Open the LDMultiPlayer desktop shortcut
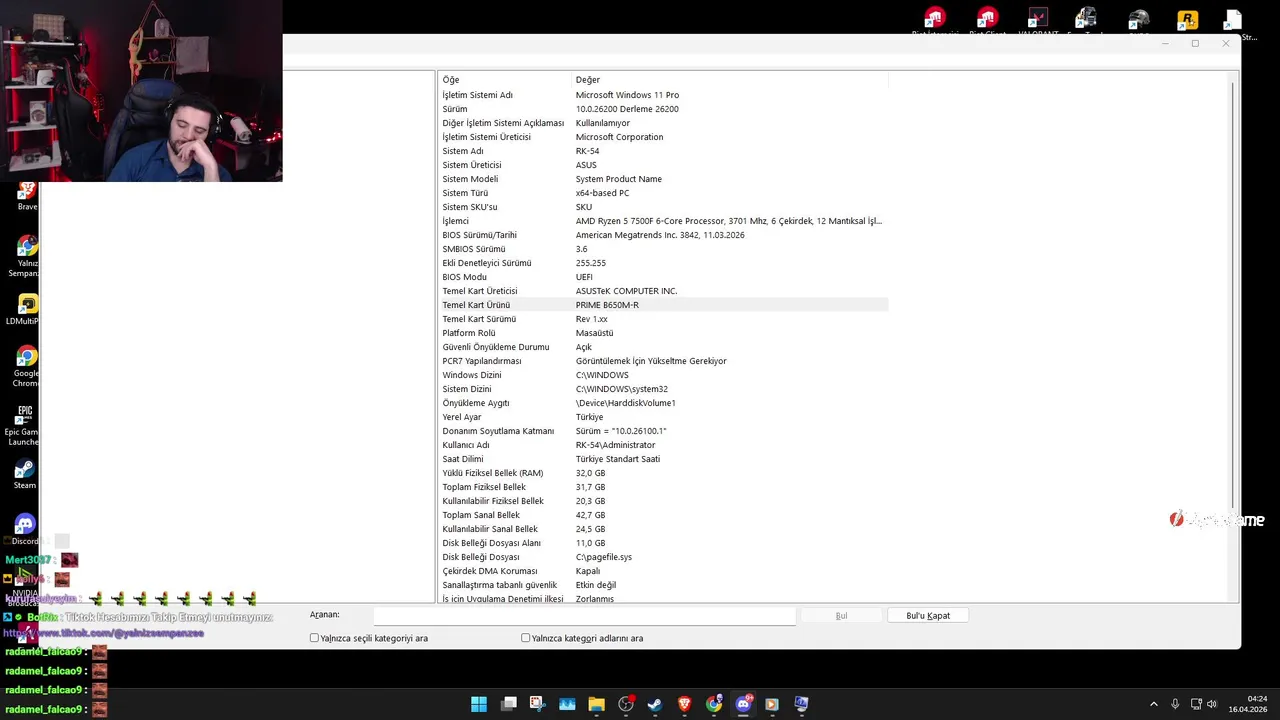This screenshot has height=720, width=1280. pyautogui.click(x=25, y=309)
